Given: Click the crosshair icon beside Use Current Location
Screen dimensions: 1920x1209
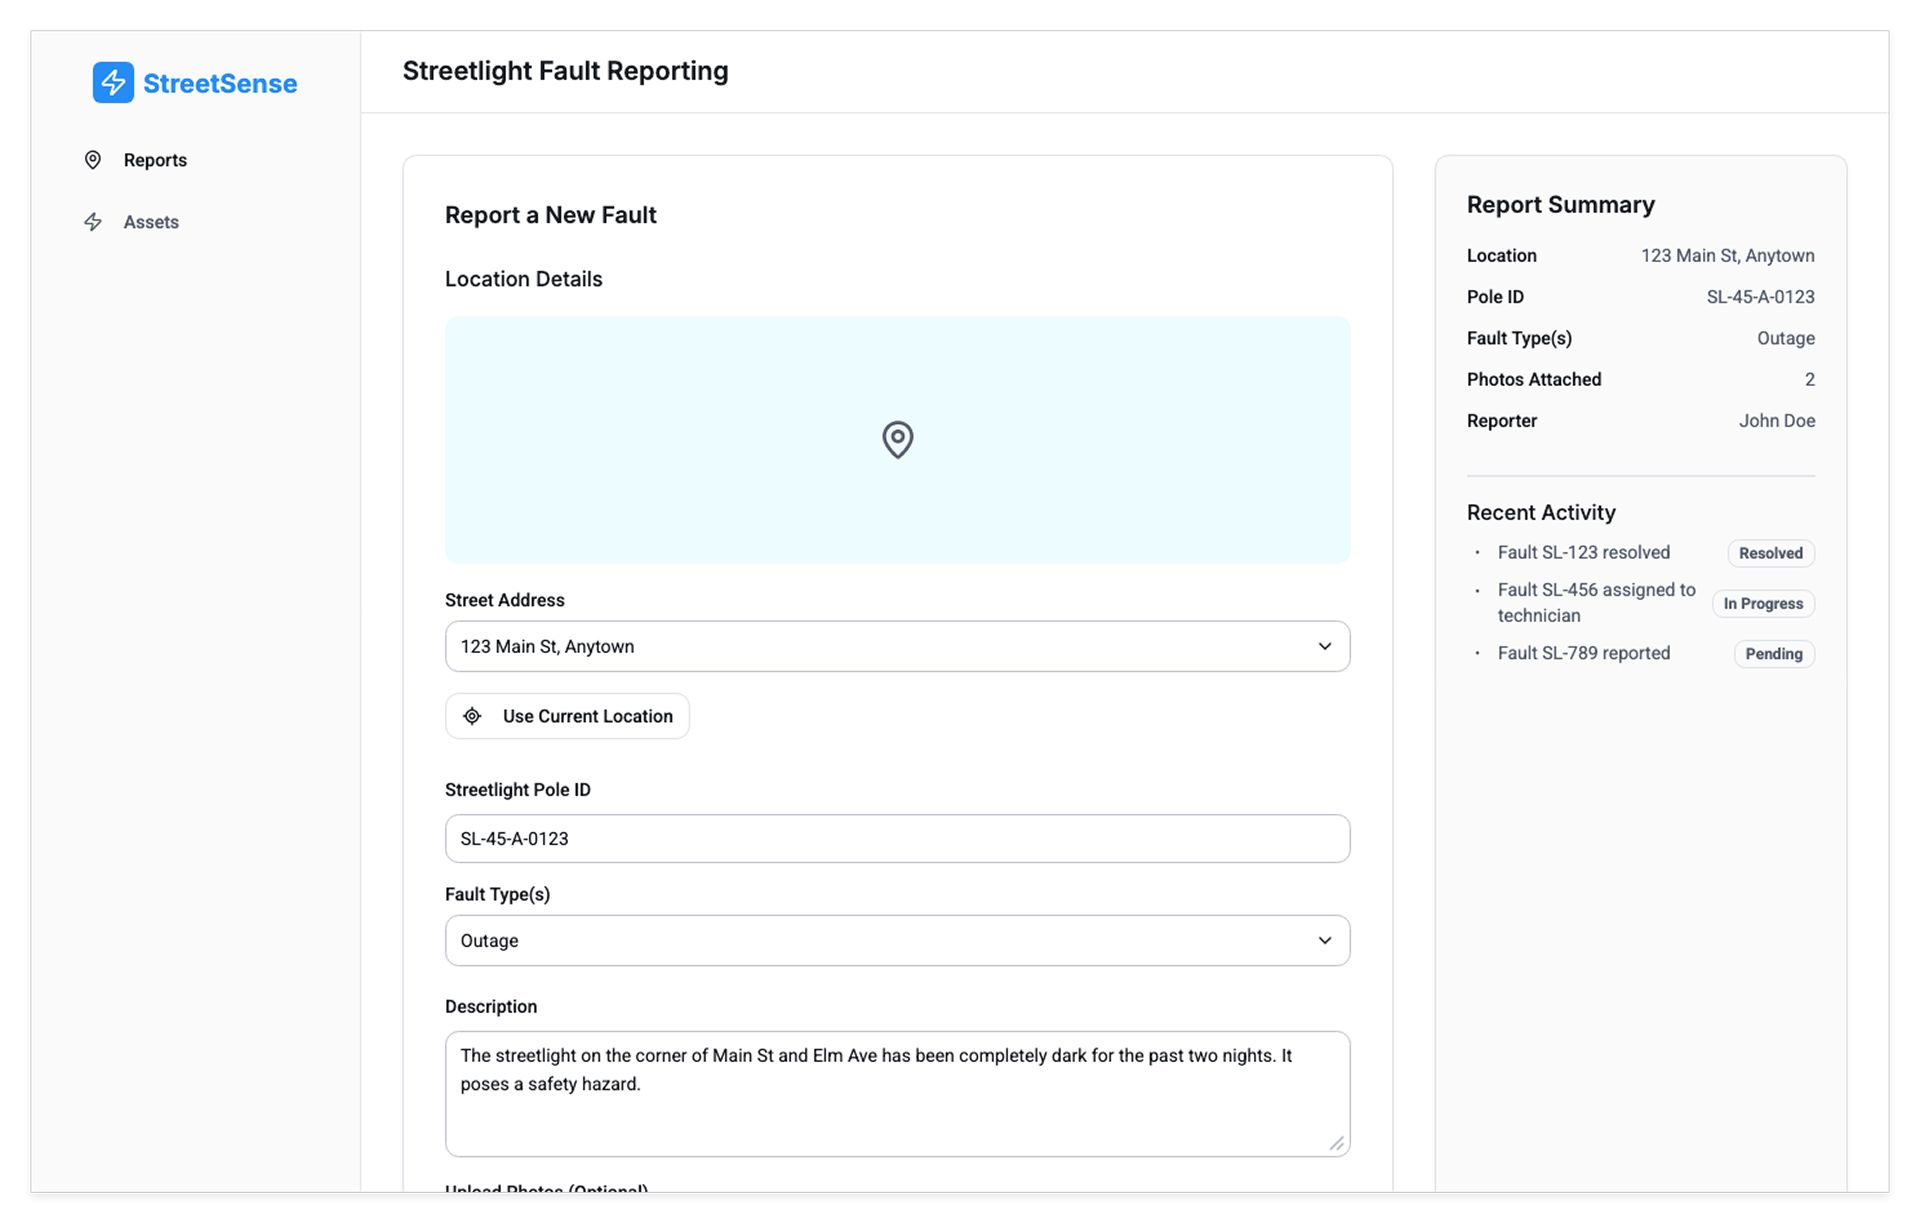Looking at the screenshot, I should tap(472, 716).
